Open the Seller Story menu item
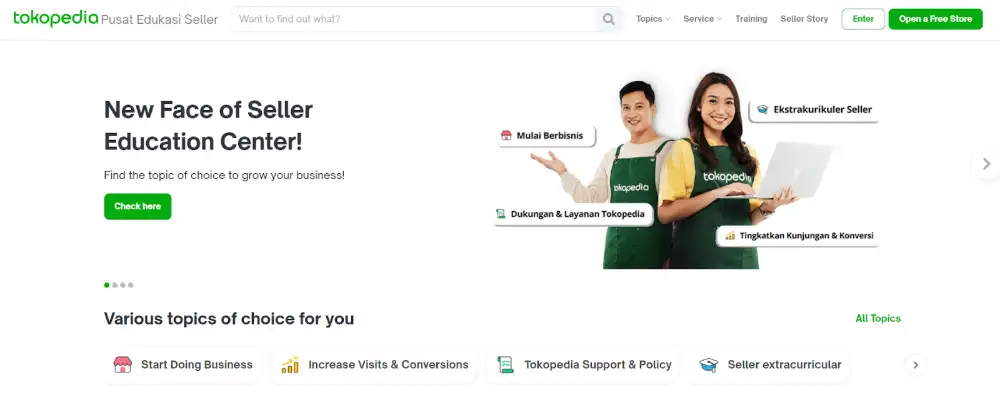The image size is (1000, 406). 804,19
